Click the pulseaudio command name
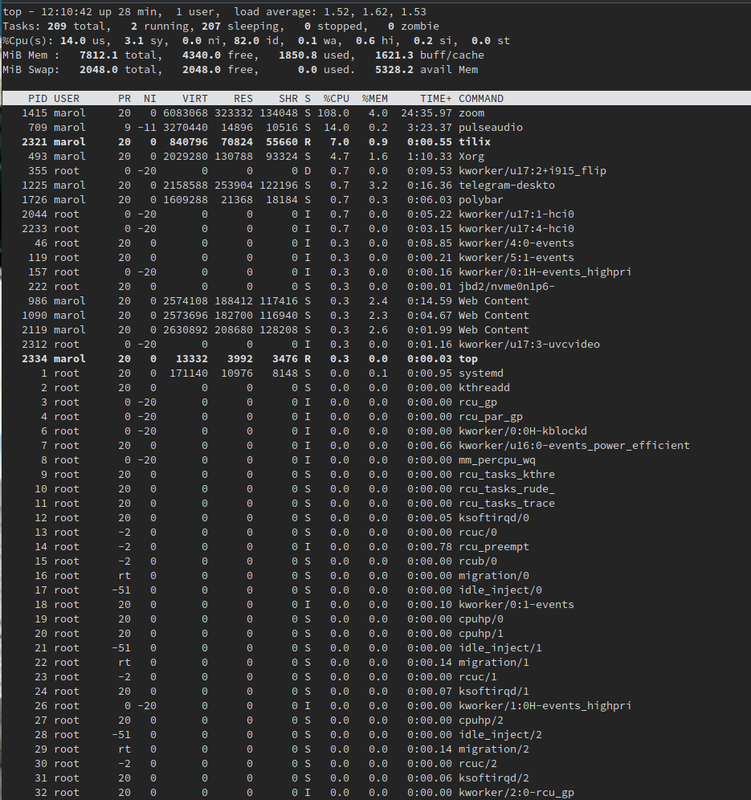 pos(490,127)
